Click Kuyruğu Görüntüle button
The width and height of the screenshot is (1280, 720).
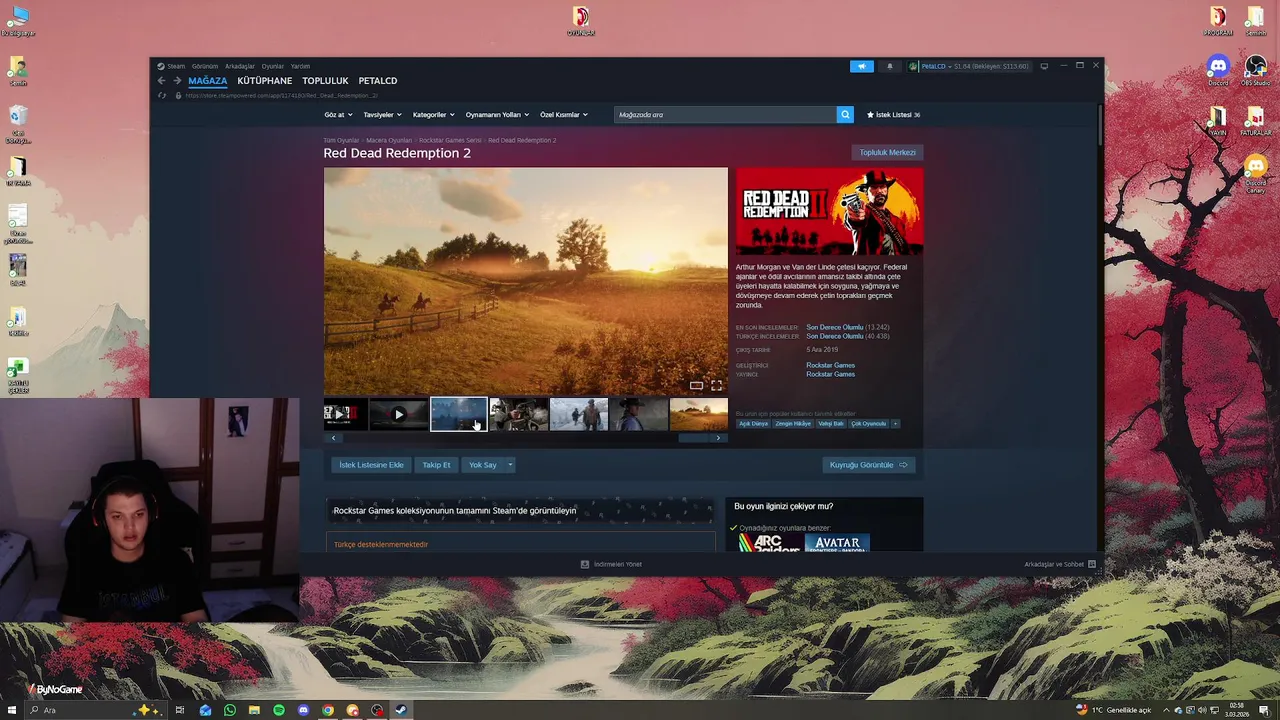[x=869, y=465]
